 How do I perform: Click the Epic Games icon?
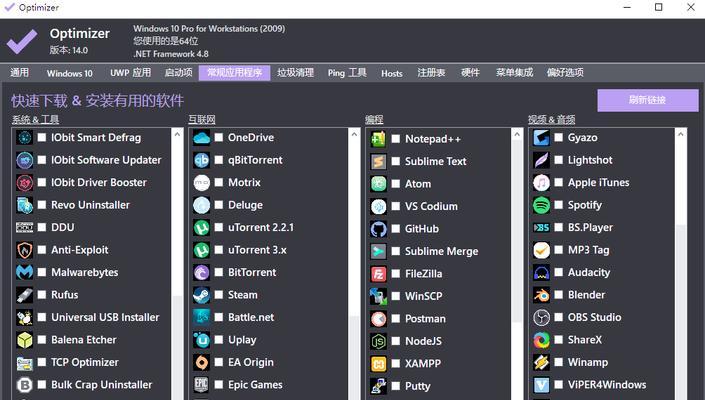pyautogui.click(x=201, y=385)
